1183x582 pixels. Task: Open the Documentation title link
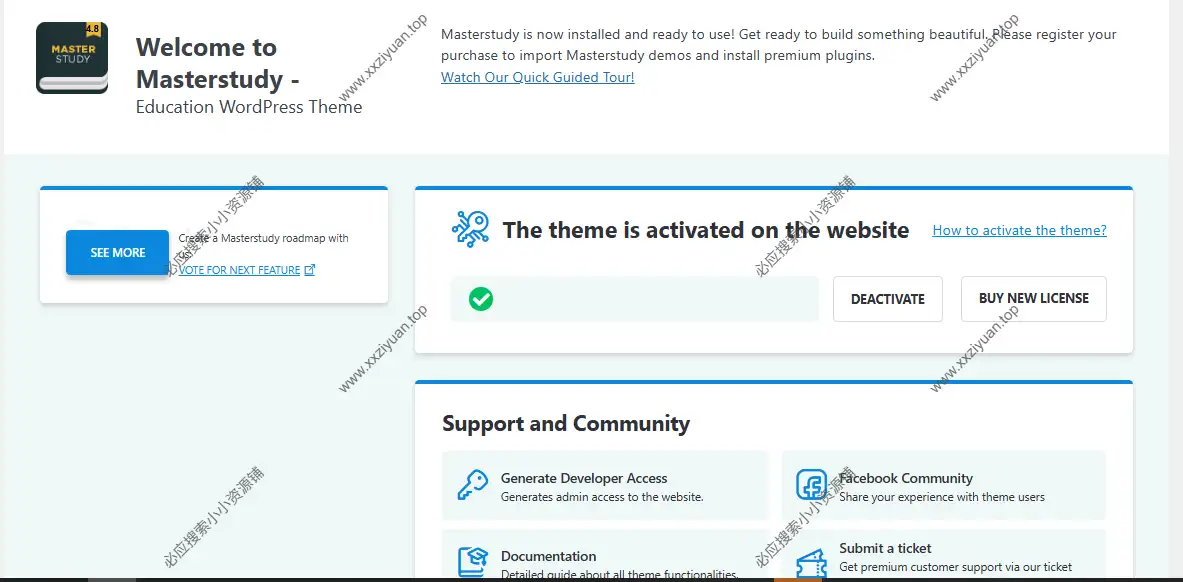click(548, 556)
